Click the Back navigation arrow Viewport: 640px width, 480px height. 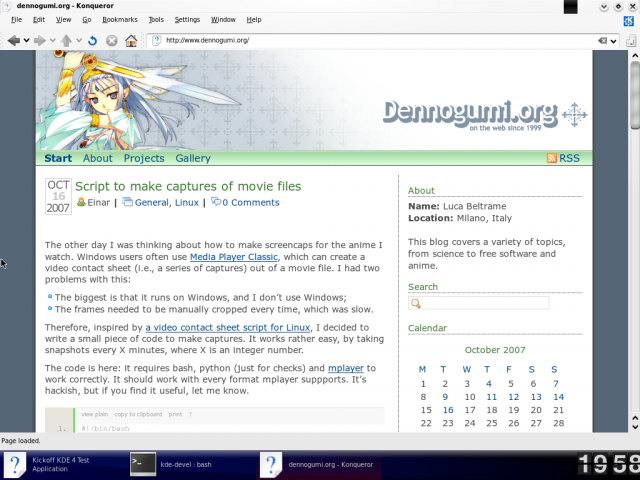[x=13, y=41]
